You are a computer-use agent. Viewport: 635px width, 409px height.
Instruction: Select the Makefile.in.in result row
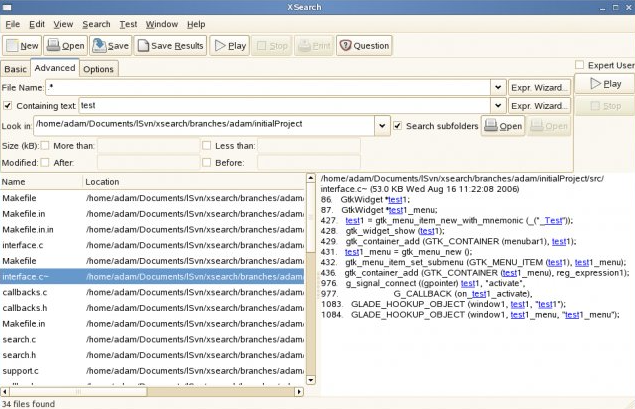pos(152,230)
